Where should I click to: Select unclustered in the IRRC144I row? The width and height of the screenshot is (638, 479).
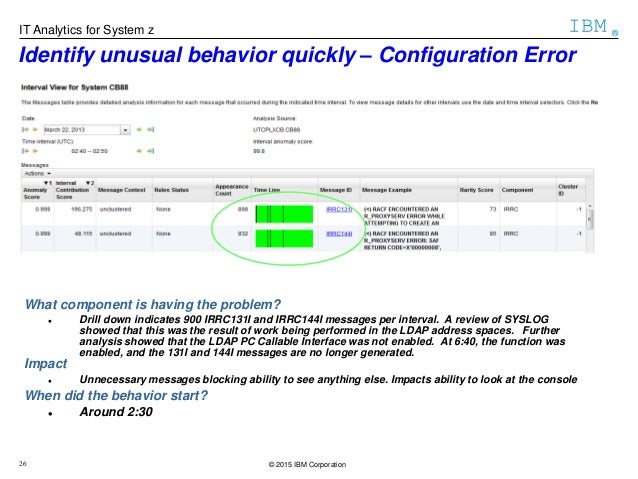click(x=116, y=234)
